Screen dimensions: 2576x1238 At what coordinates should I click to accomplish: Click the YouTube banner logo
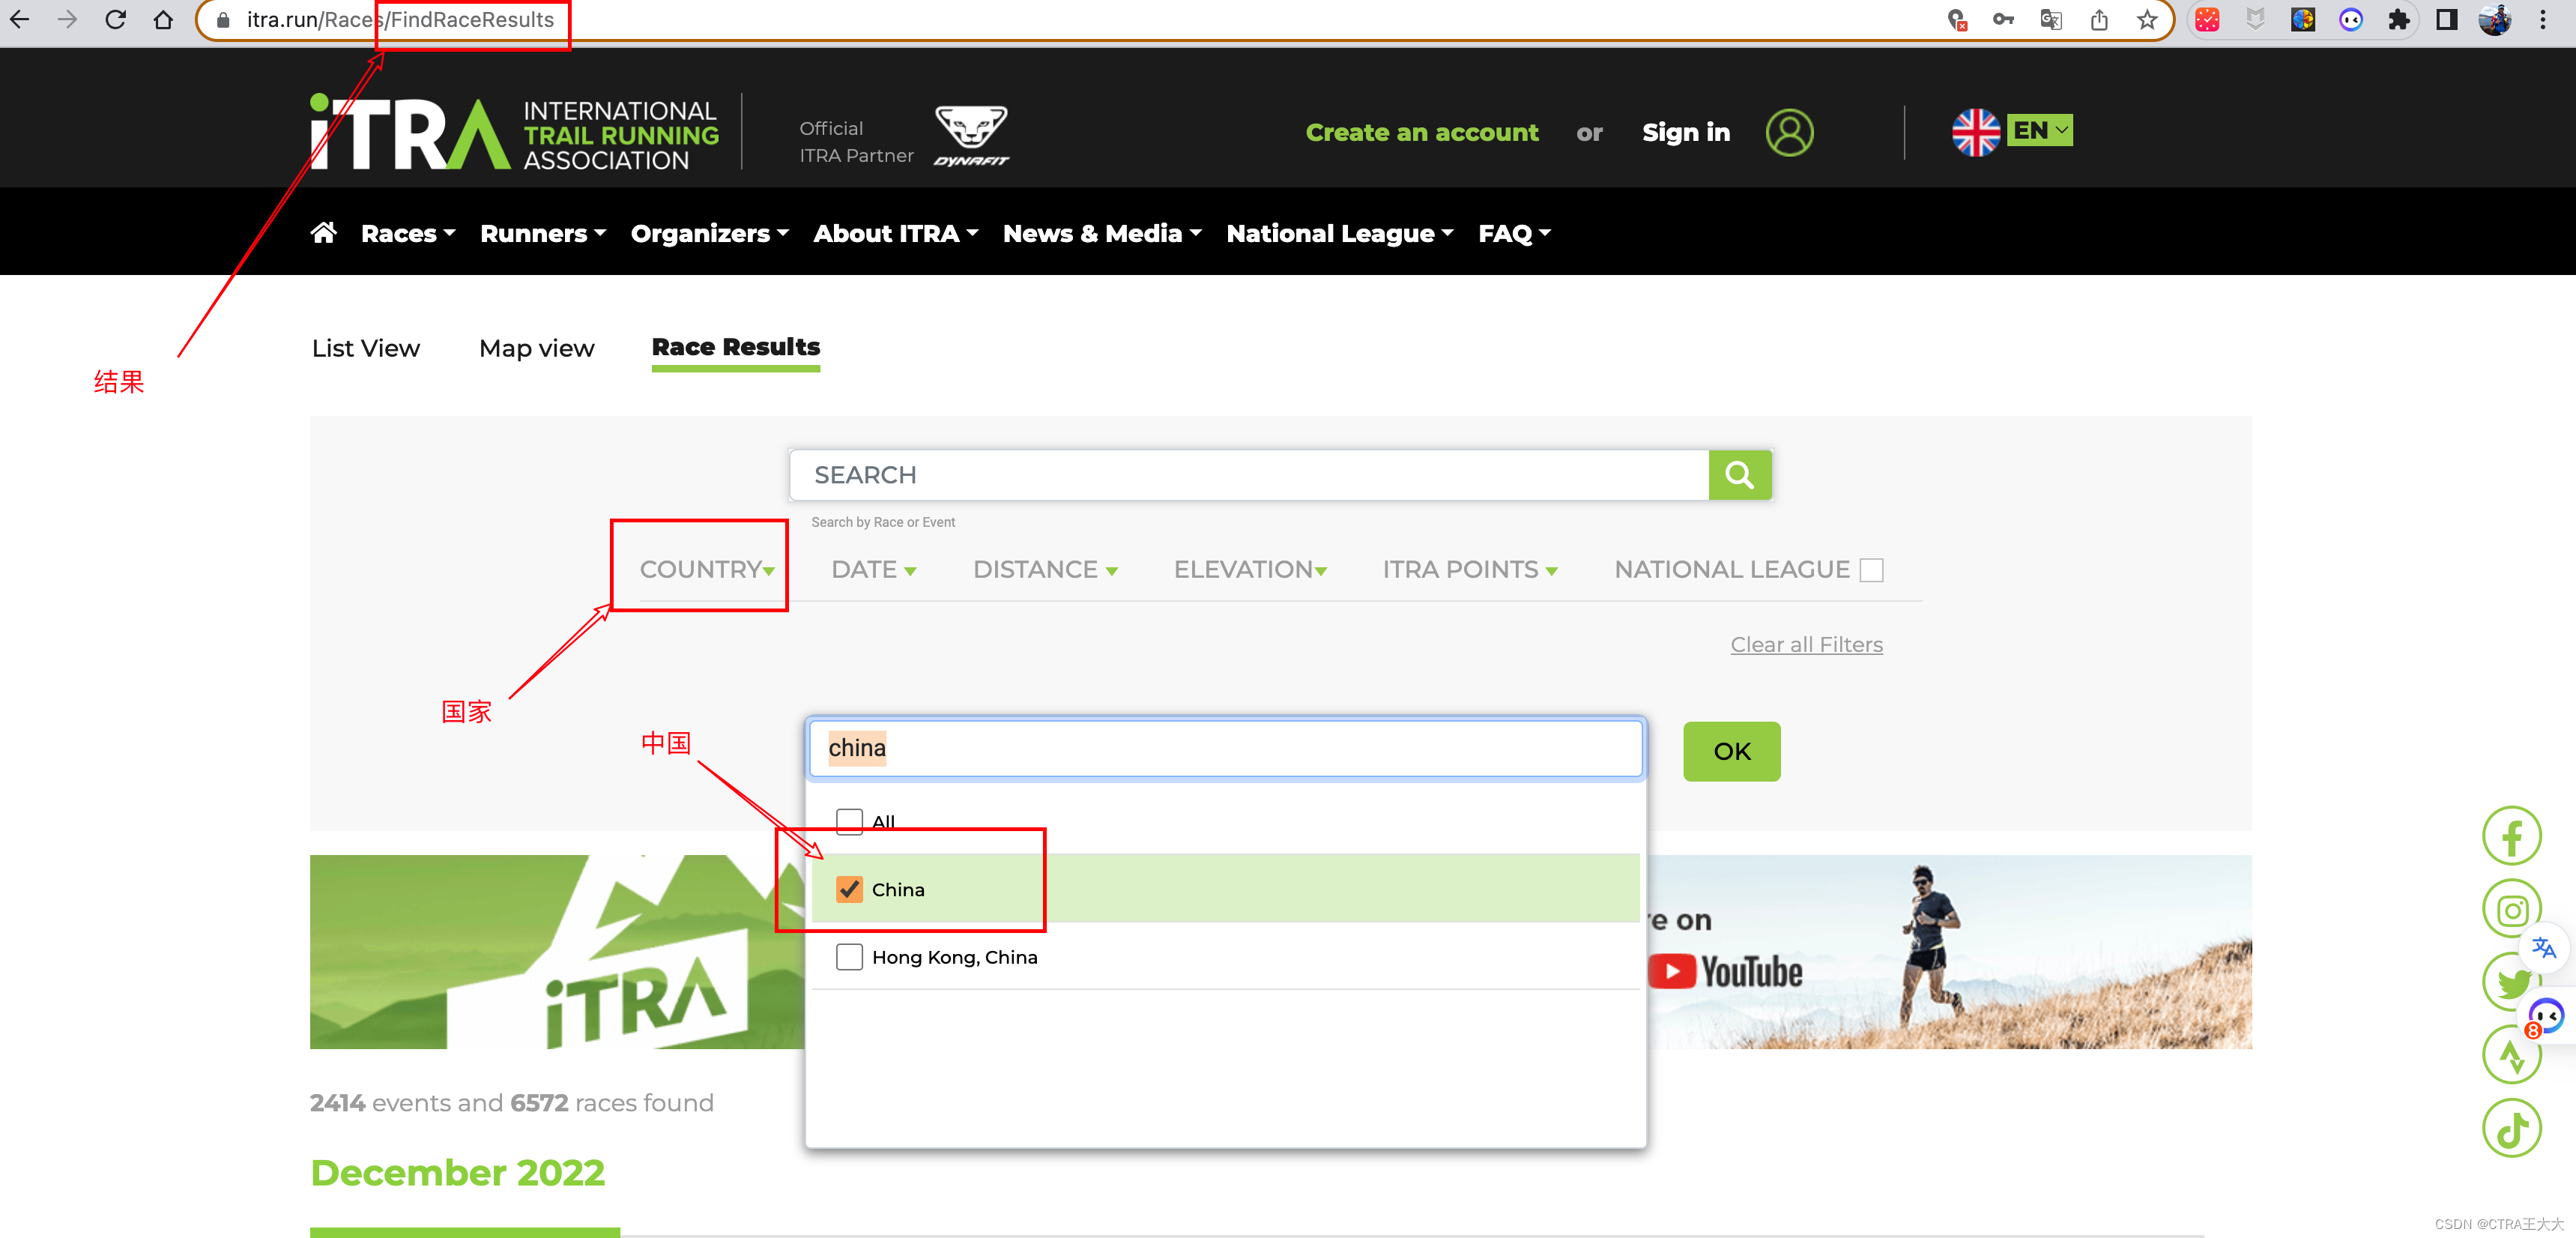point(1726,971)
